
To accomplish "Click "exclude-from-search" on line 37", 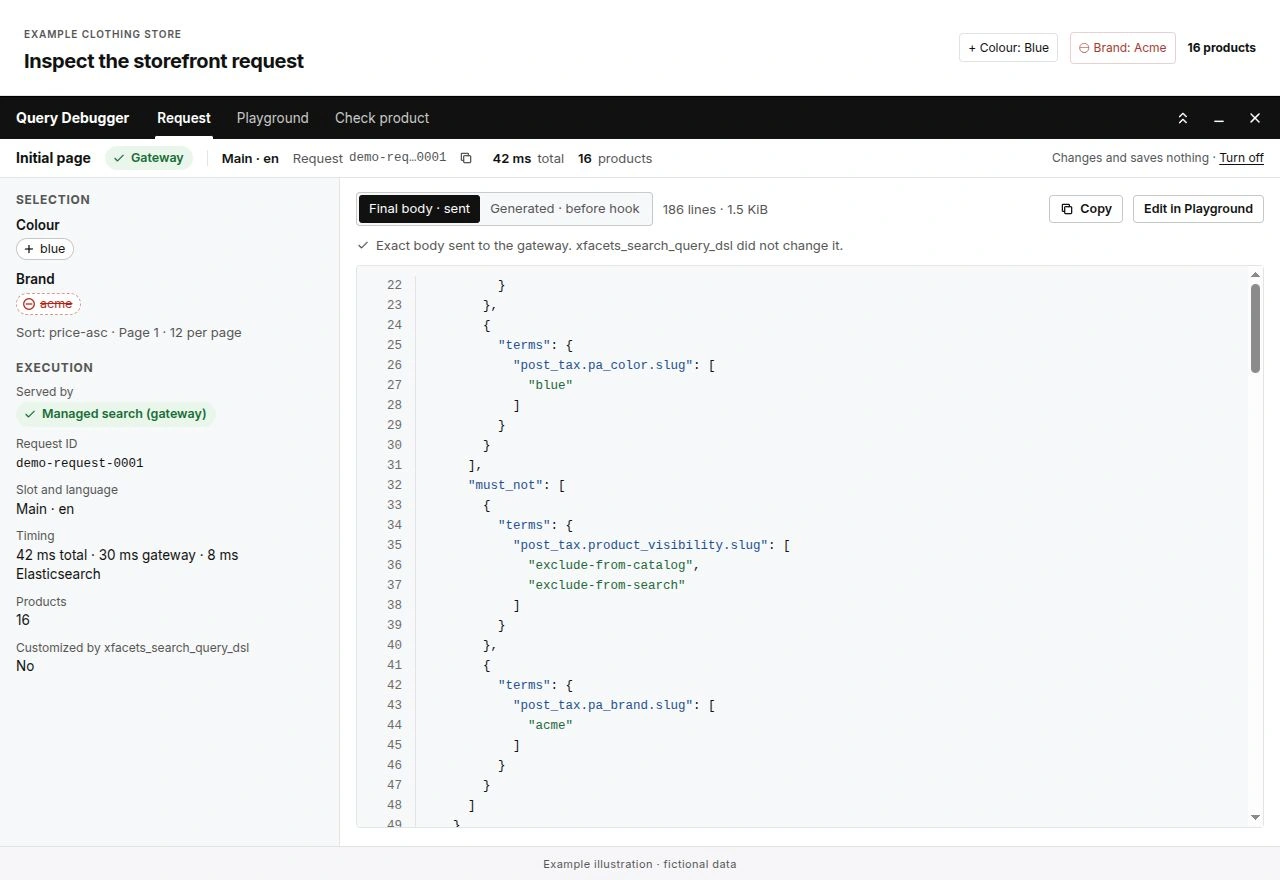I will coord(606,585).
